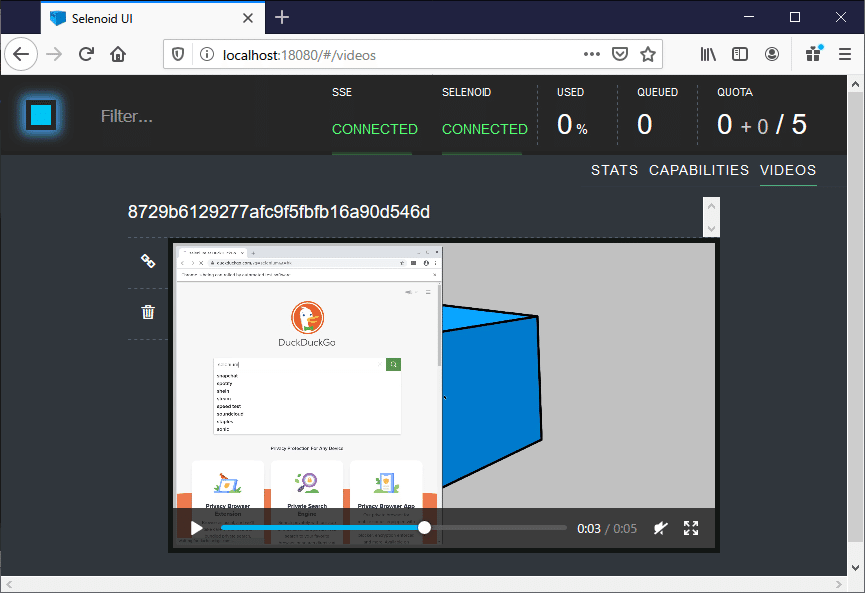Click the video list down arrow
Screen dimensions: 865x593
click(711, 228)
